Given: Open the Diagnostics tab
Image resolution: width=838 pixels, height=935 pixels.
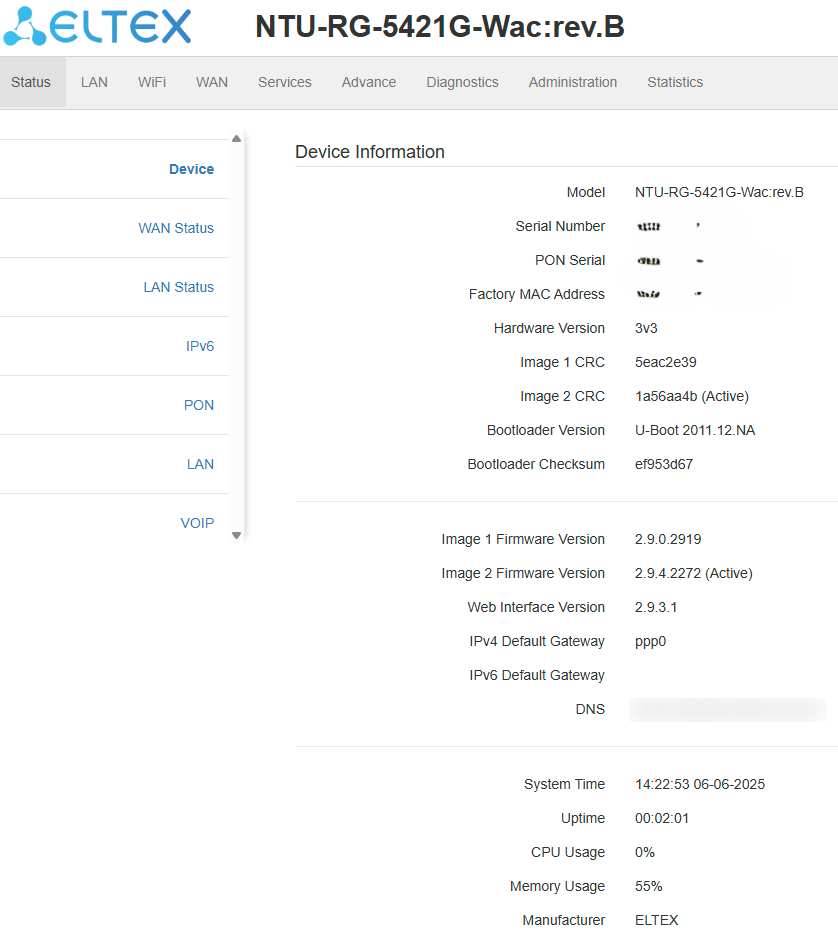Looking at the screenshot, I should coord(462,82).
